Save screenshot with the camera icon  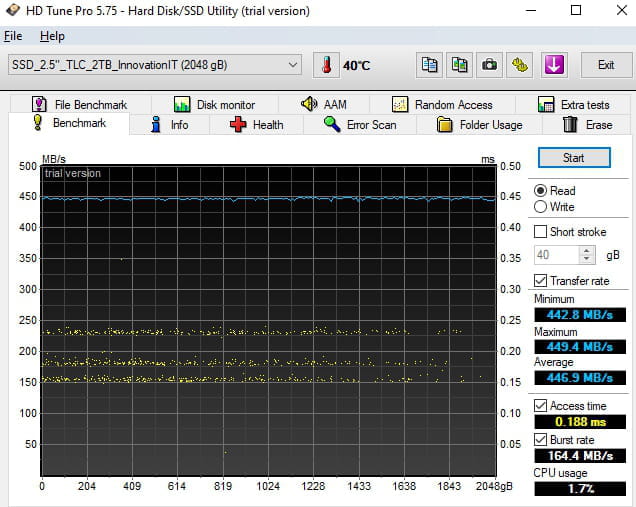pos(489,65)
